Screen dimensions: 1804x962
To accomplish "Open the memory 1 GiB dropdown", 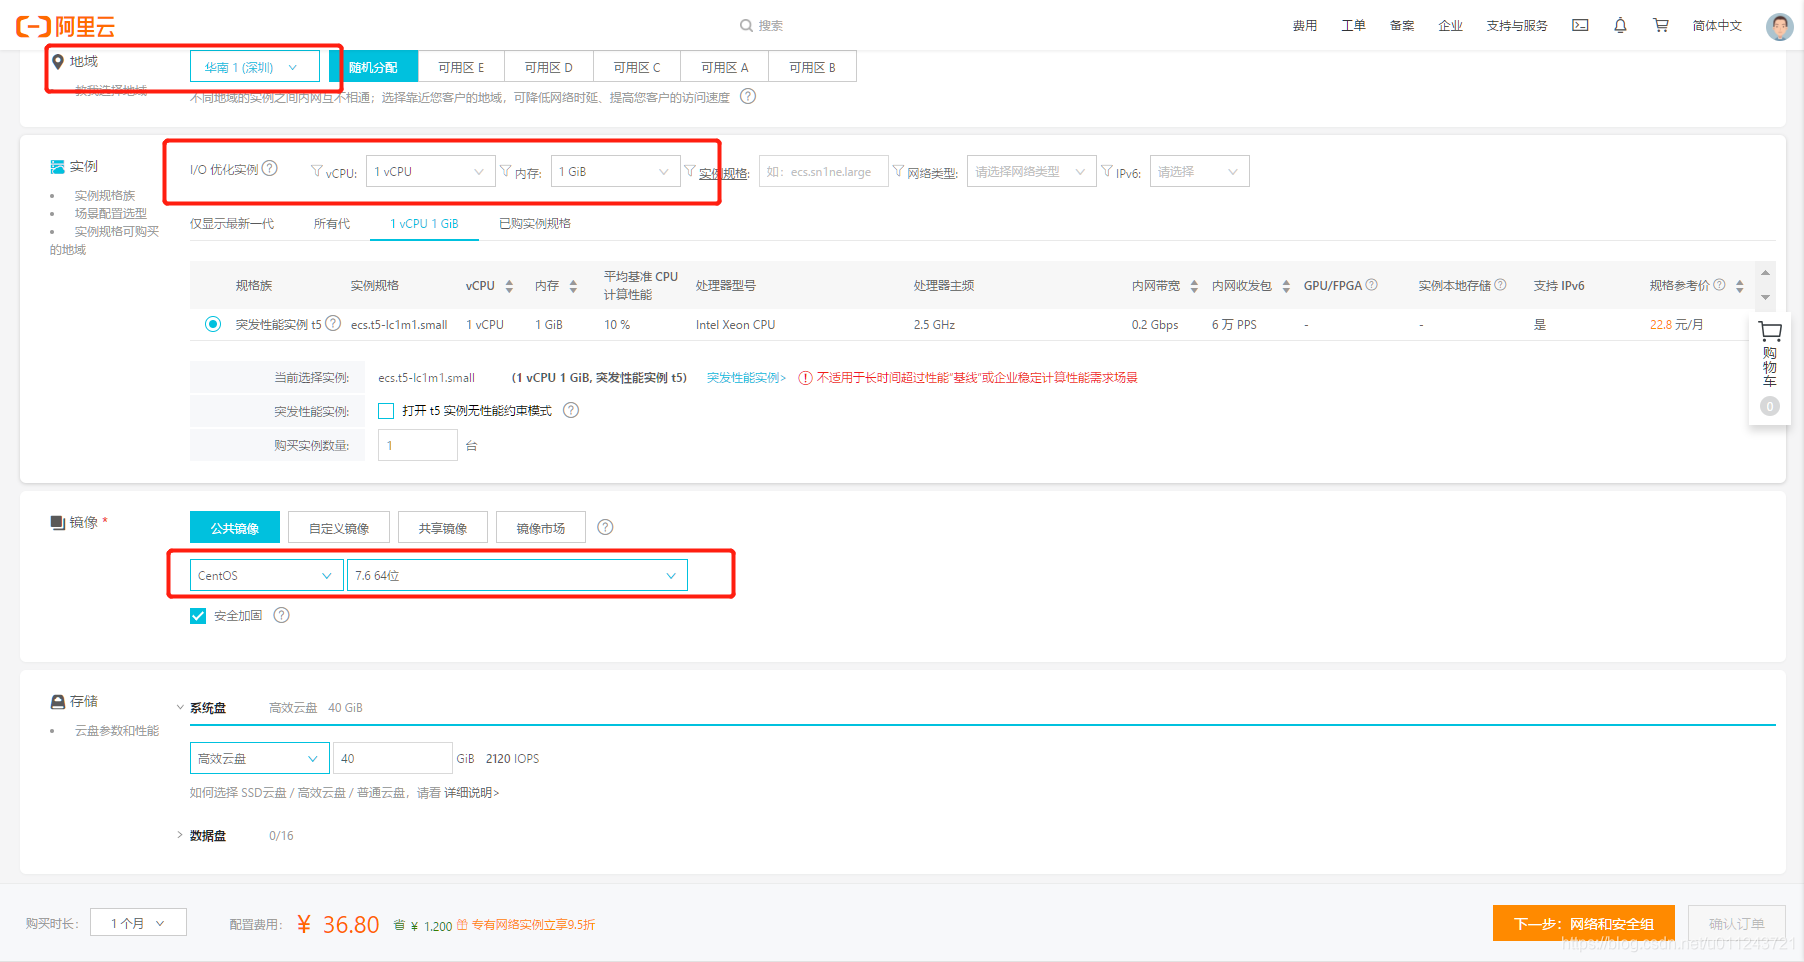I will coord(615,171).
